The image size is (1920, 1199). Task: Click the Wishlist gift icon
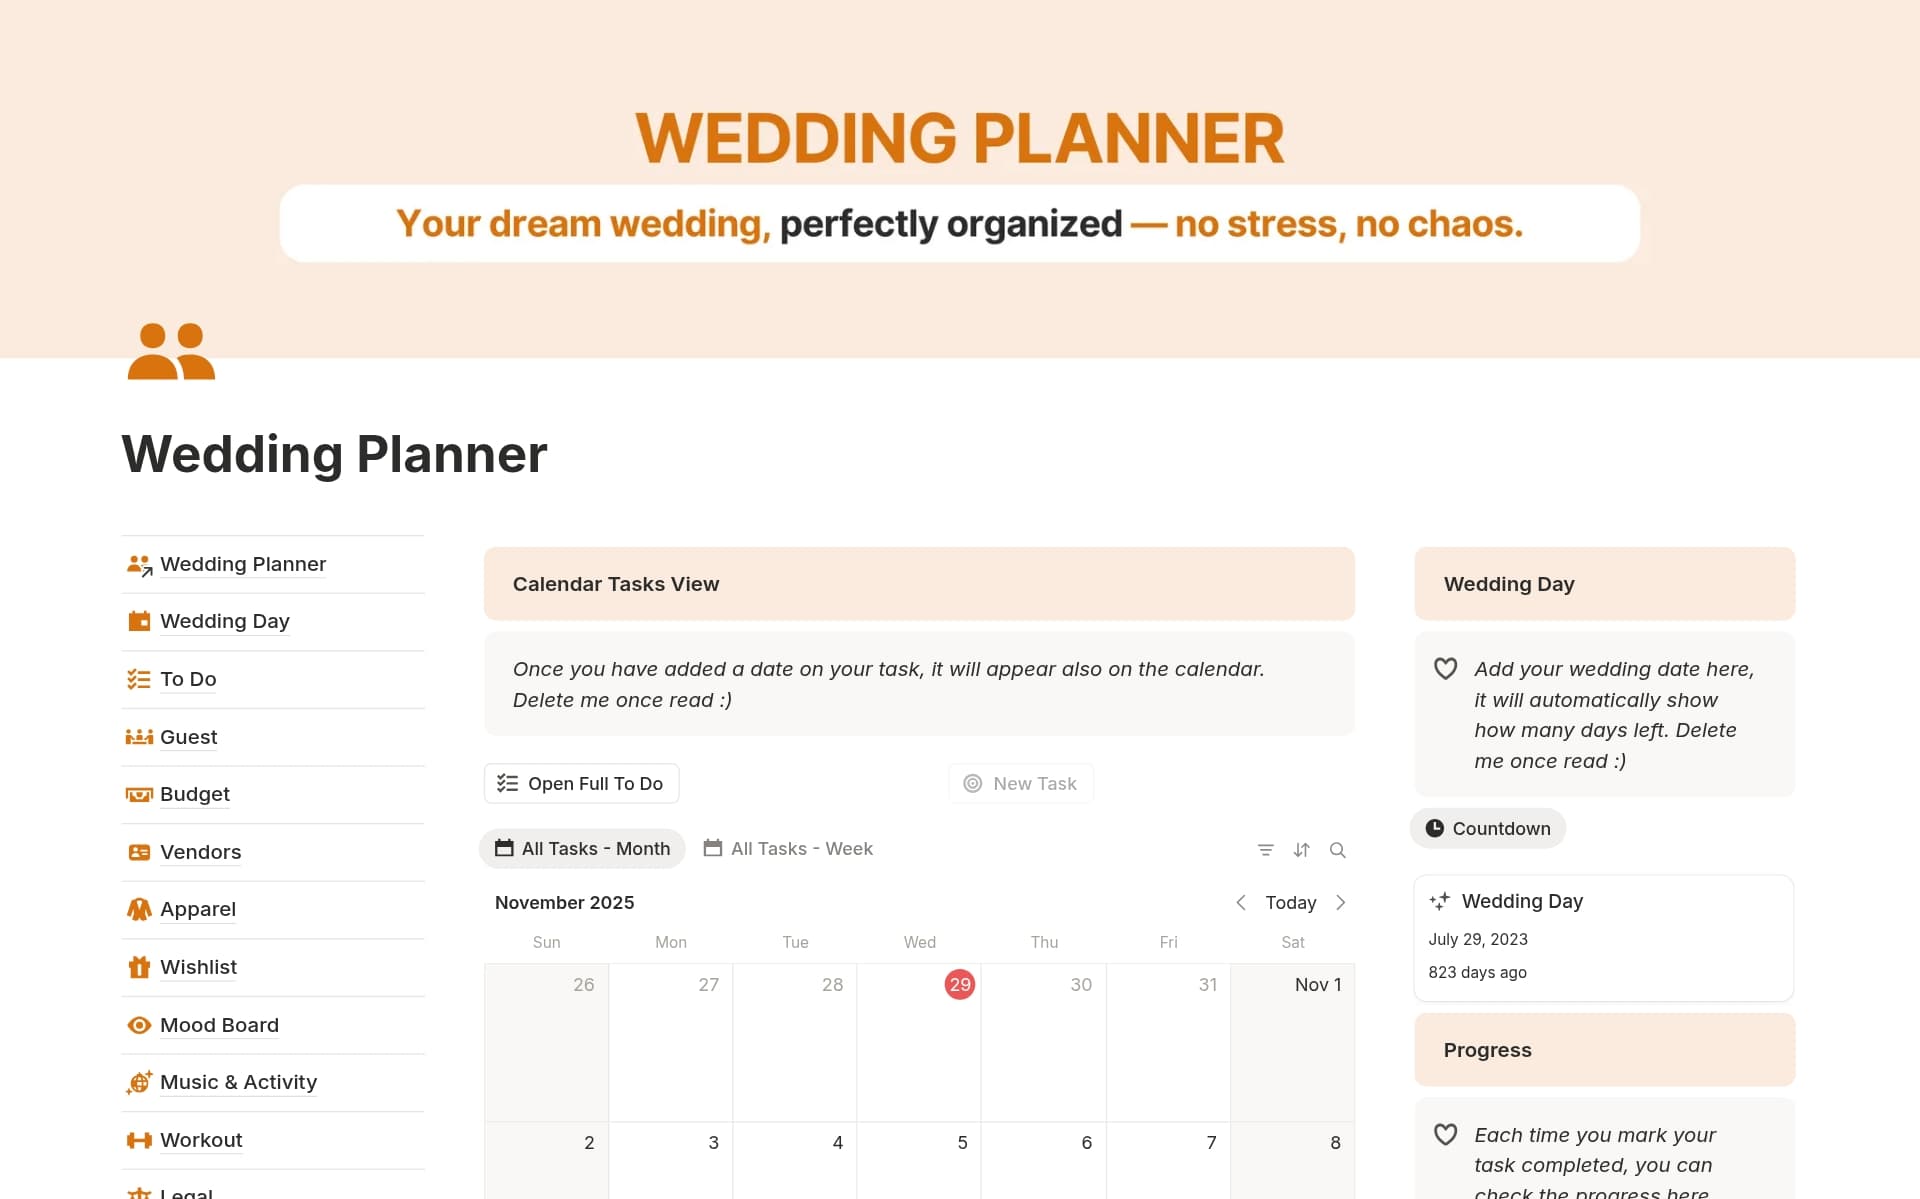click(x=139, y=967)
